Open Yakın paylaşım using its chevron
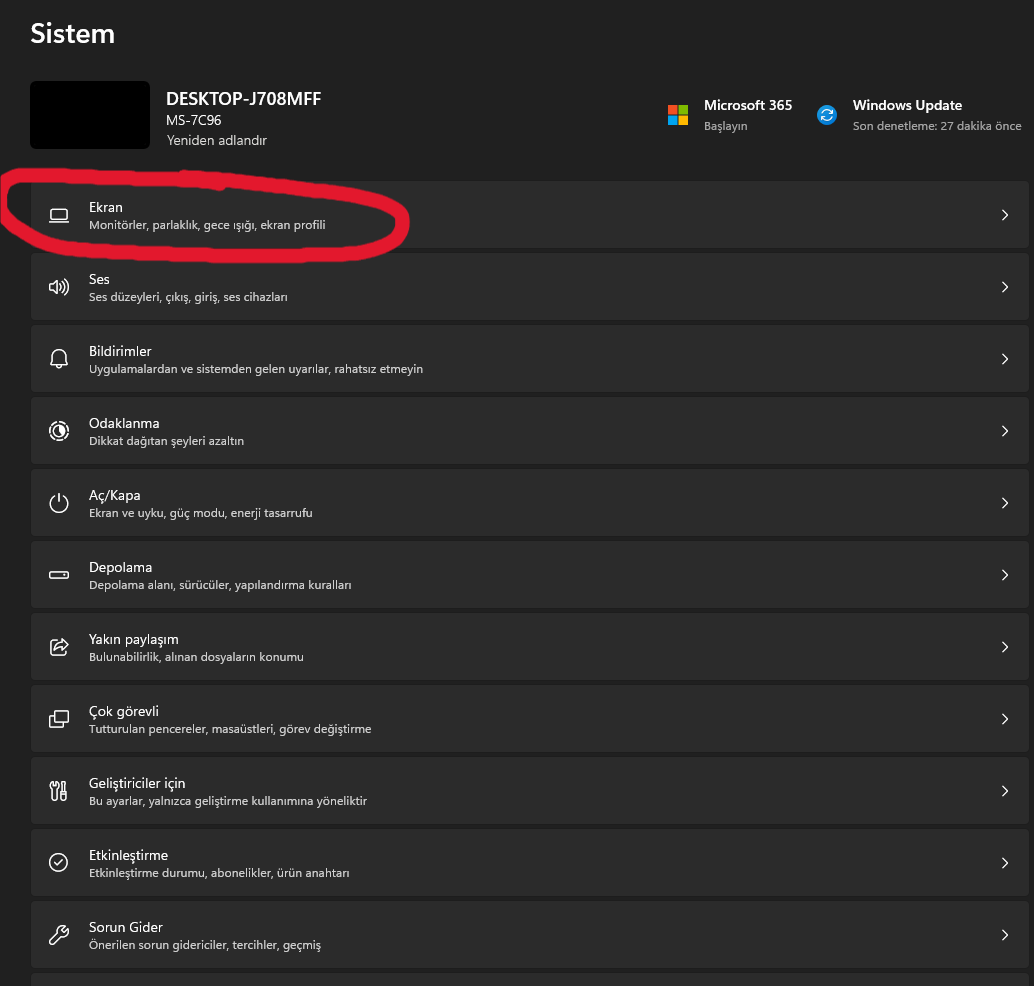 click(x=1005, y=647)
